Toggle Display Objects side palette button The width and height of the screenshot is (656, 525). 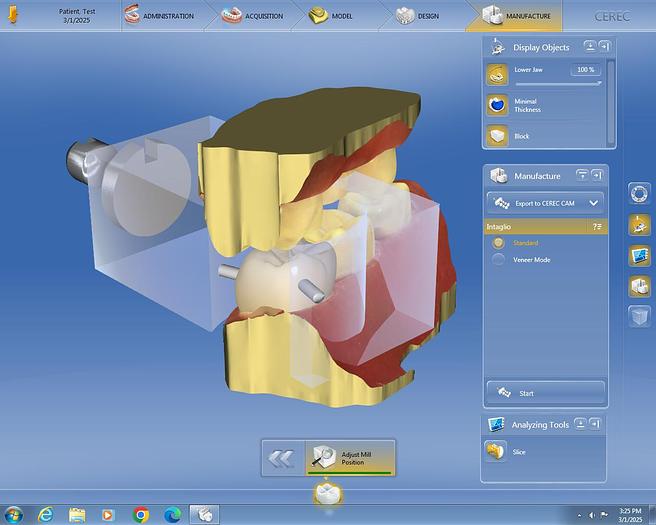[639, 225]
